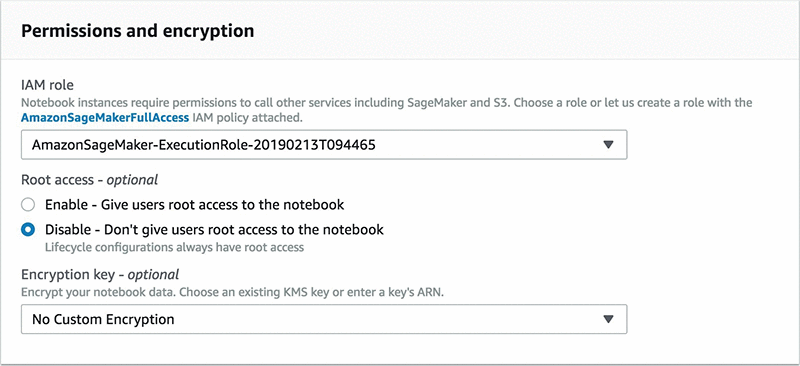Click the IAM role field label
800x366 pixels.
pyautogui.click(x=45, y=84)
